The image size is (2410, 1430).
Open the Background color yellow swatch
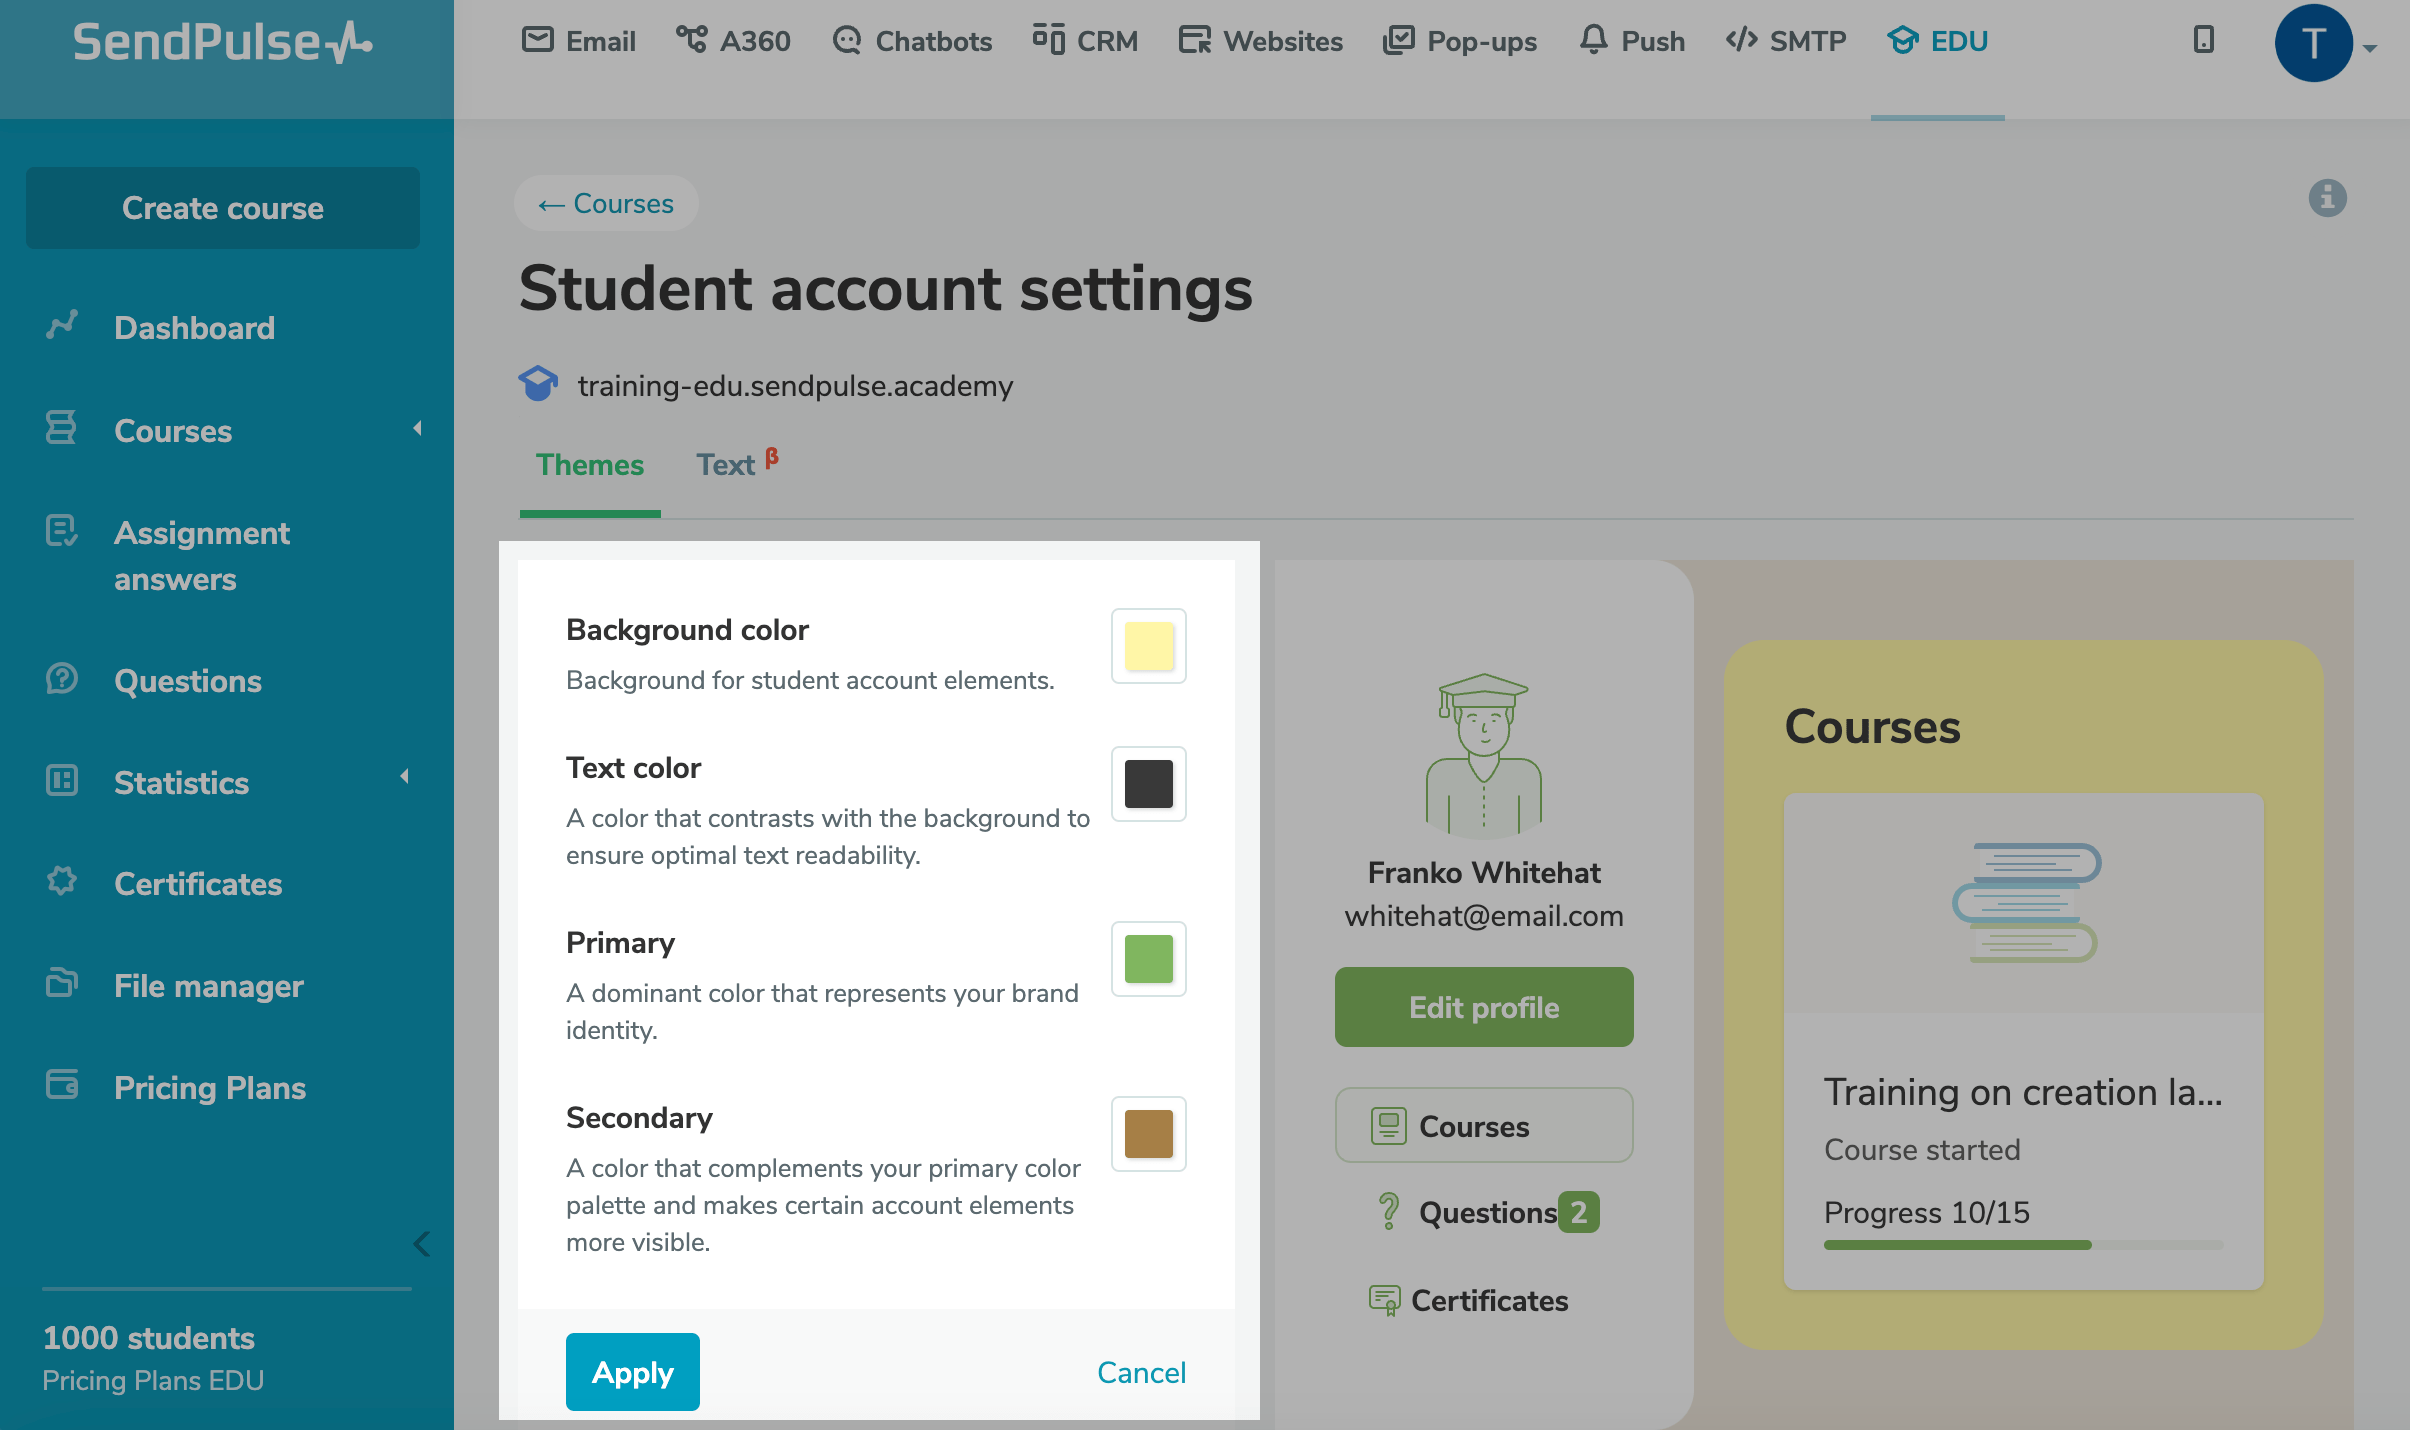[x=1148, y=646]
